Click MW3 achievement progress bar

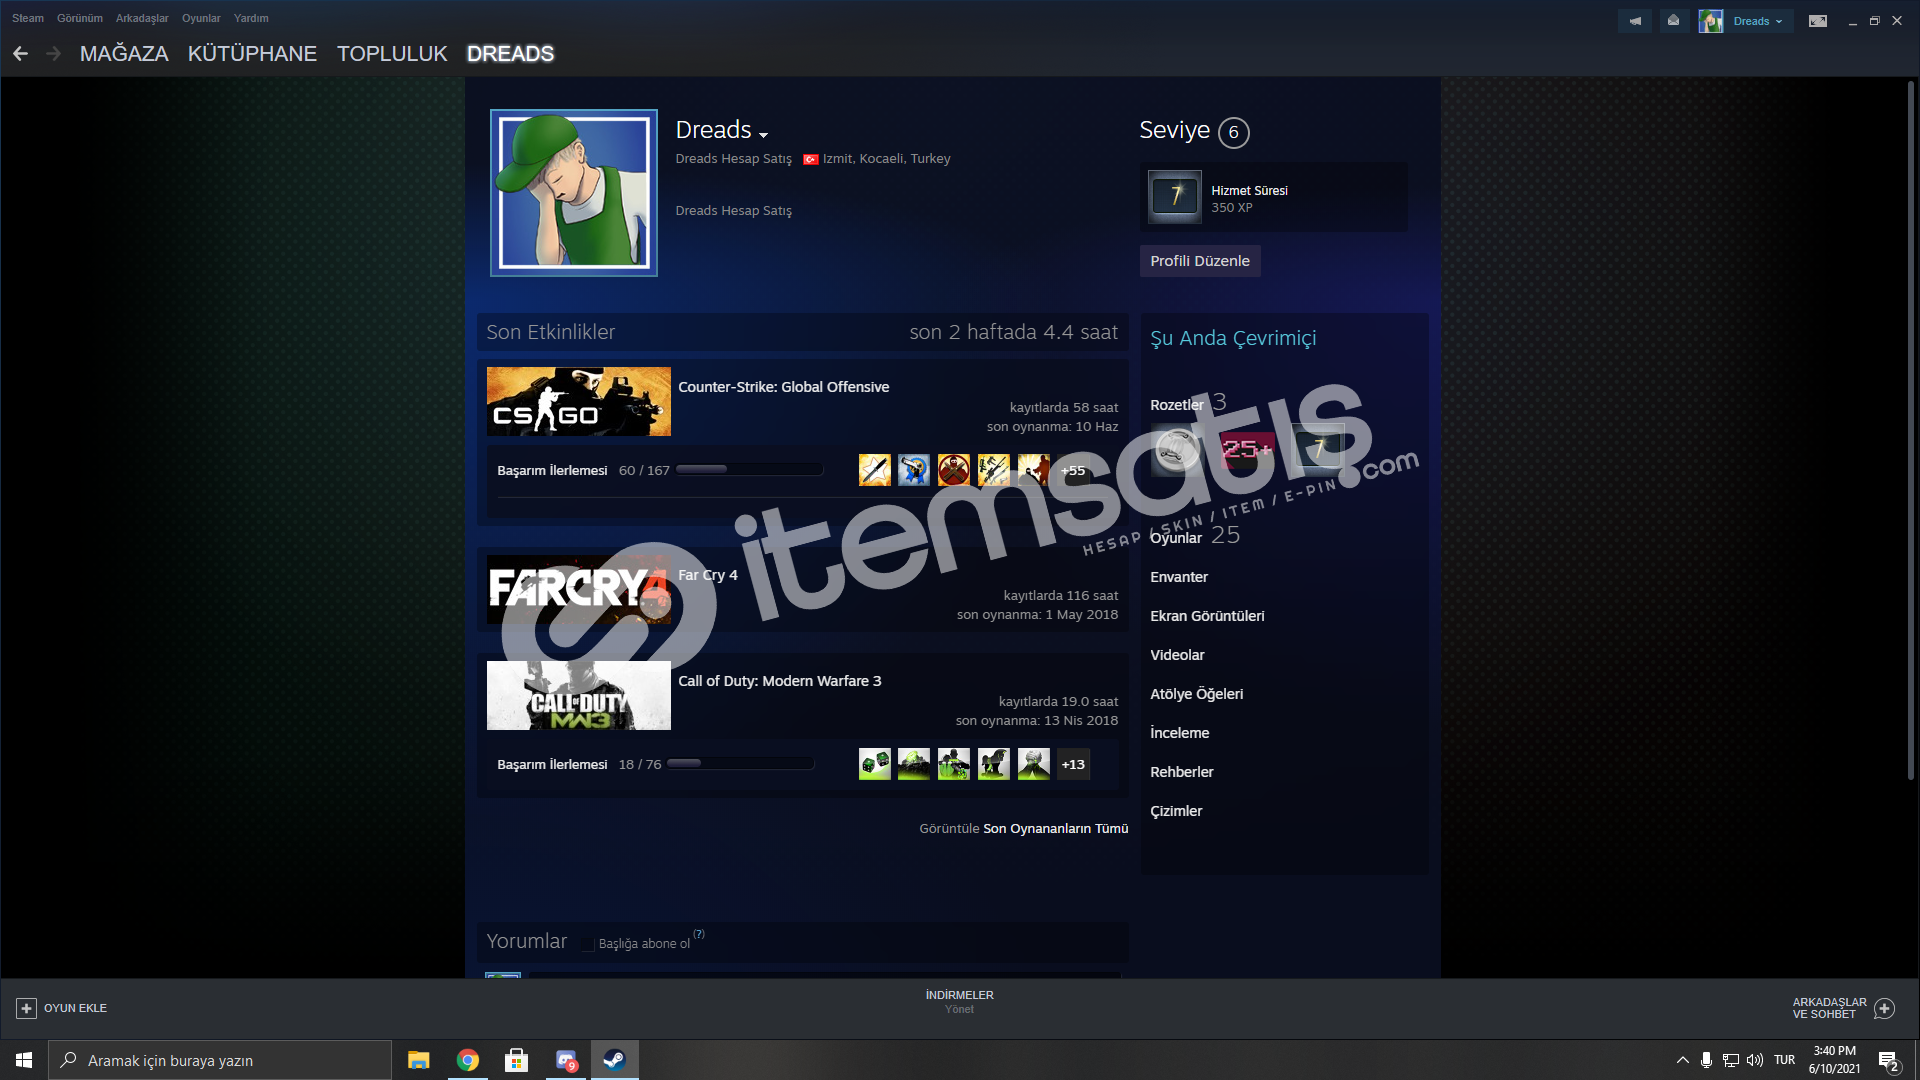[740, 763]
